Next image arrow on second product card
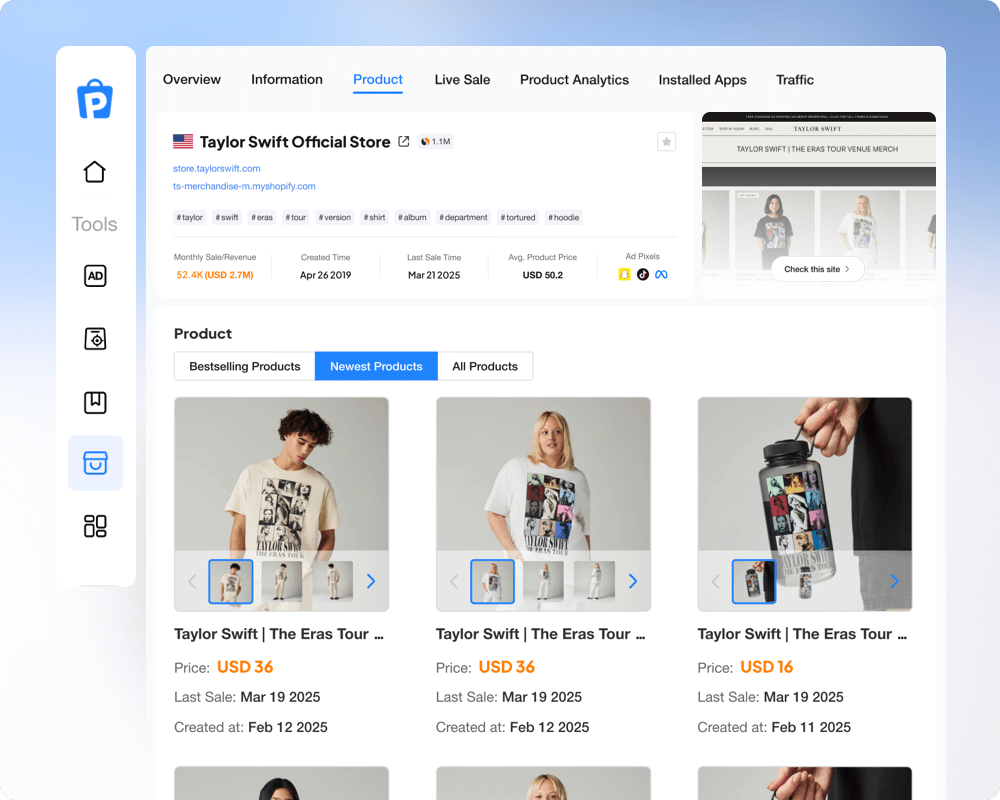 [x=633, y=581]
